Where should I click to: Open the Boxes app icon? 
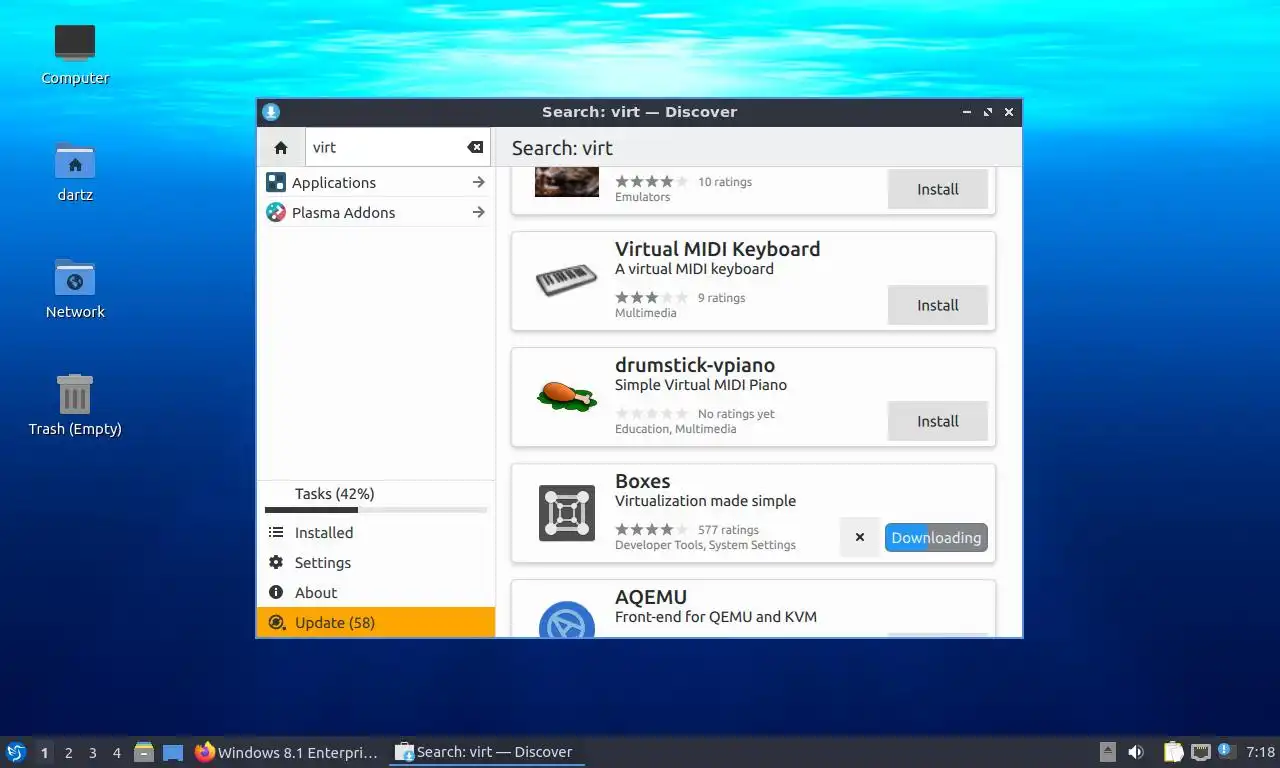click(x=567, y=513)
